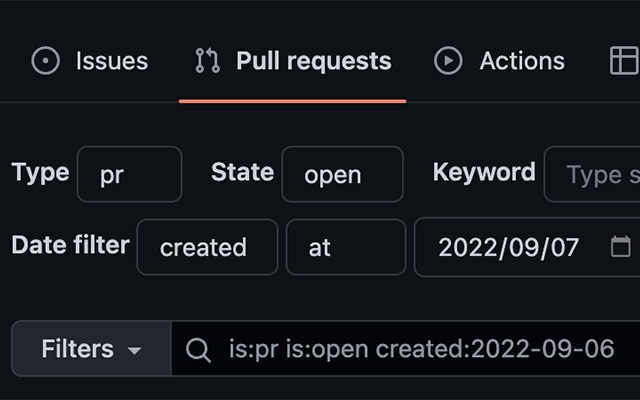Viewport: 640px width, 400px height.
Task: Click the Actions play icon
Action: pyautogui.click(x=448, y=61)
